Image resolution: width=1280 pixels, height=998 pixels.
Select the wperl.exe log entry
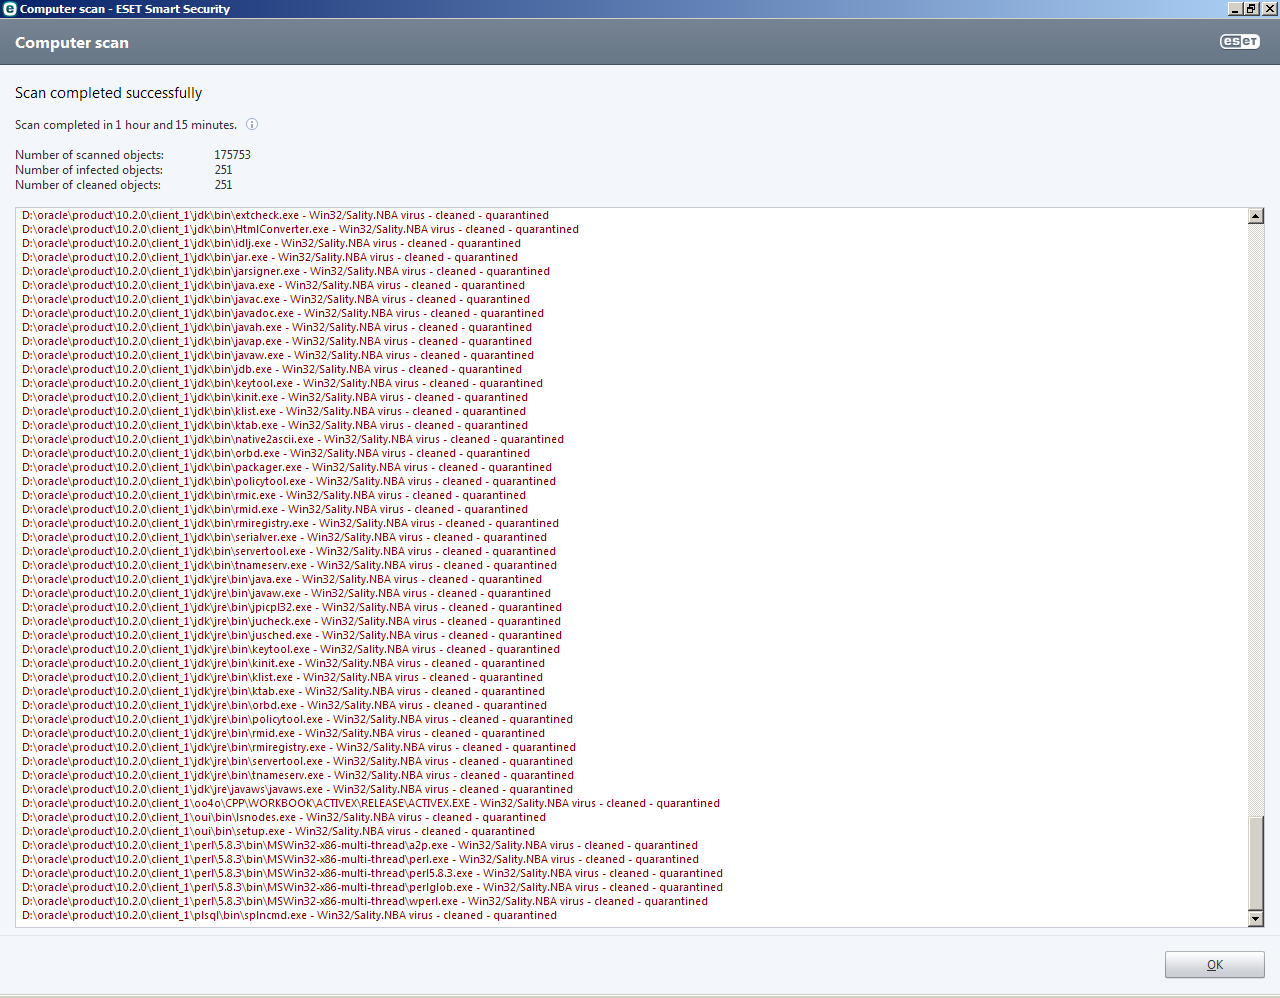(x=365, y=901)
